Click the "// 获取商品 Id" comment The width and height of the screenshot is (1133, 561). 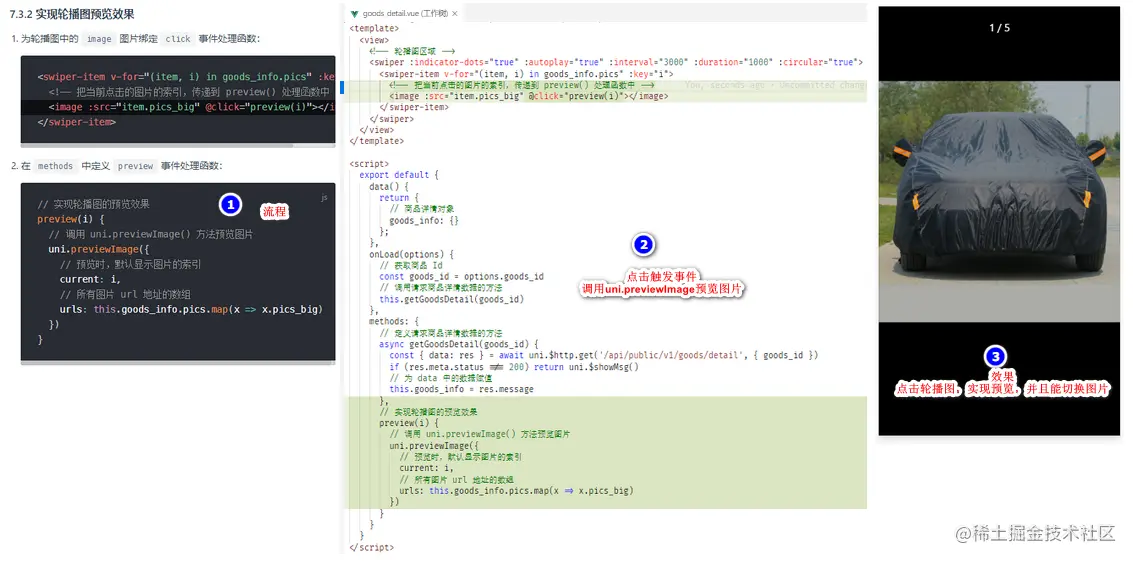pyautogui.click(x=410, y=265)
